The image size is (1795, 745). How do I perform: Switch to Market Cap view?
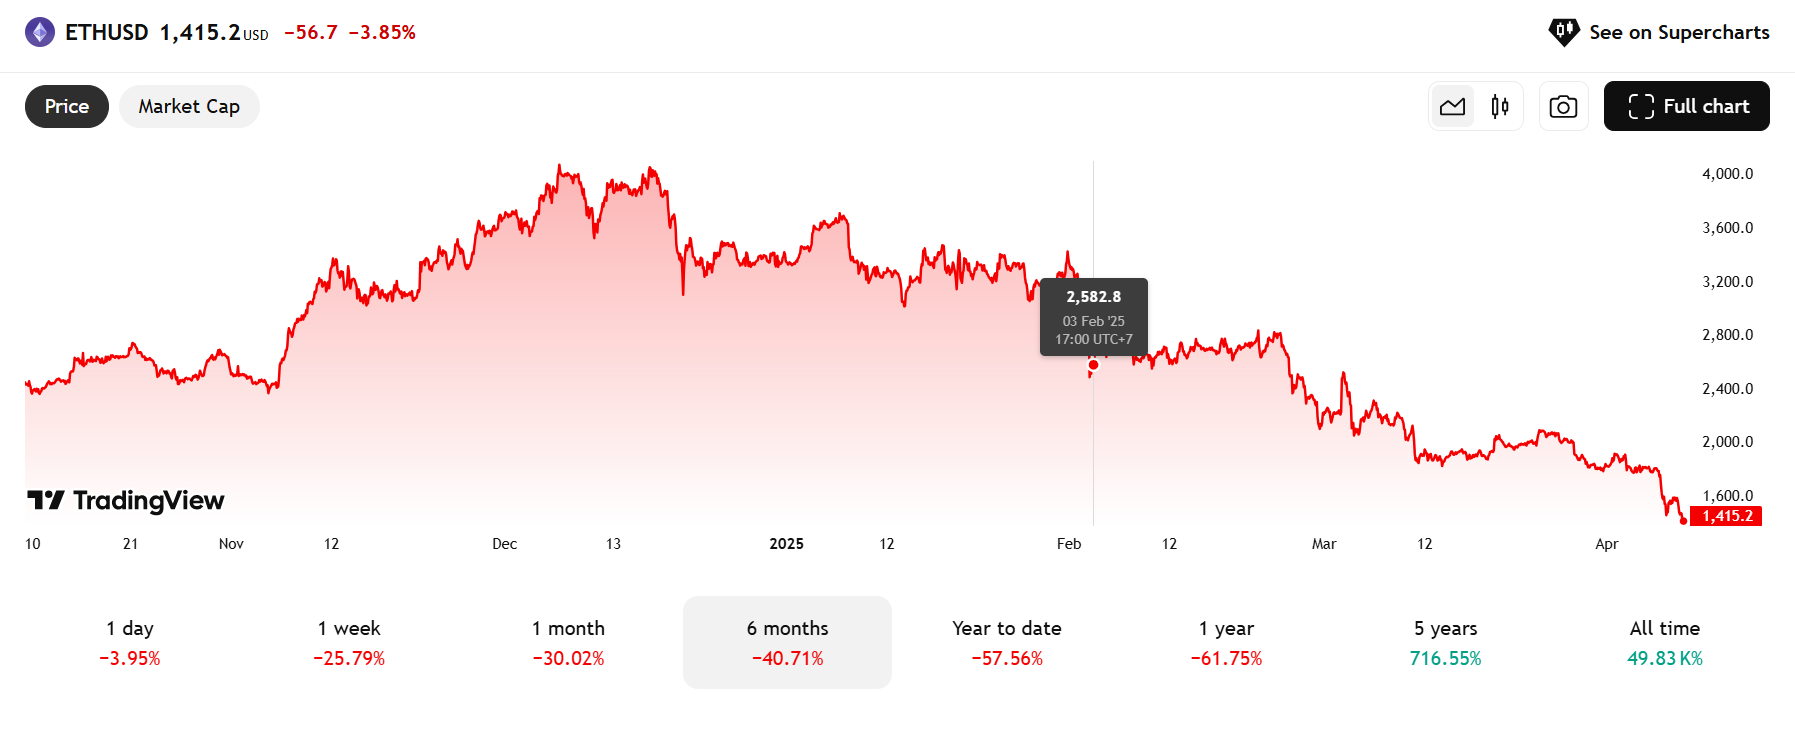pos(189,106)
